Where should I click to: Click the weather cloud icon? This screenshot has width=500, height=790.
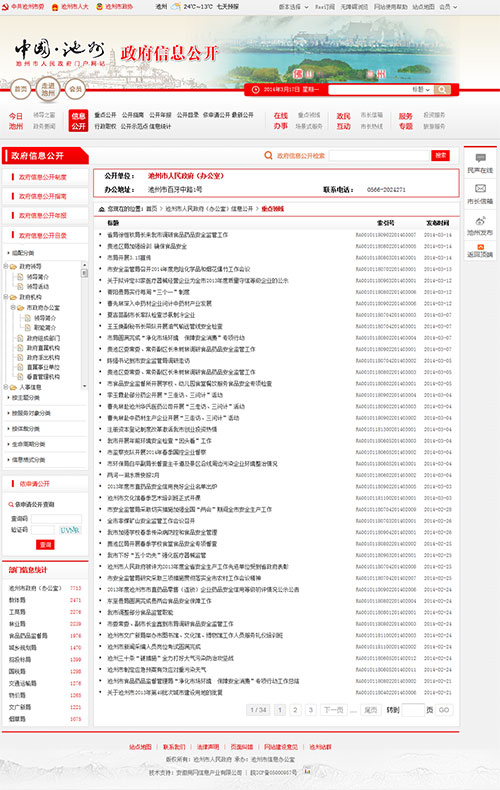(175, 7)
